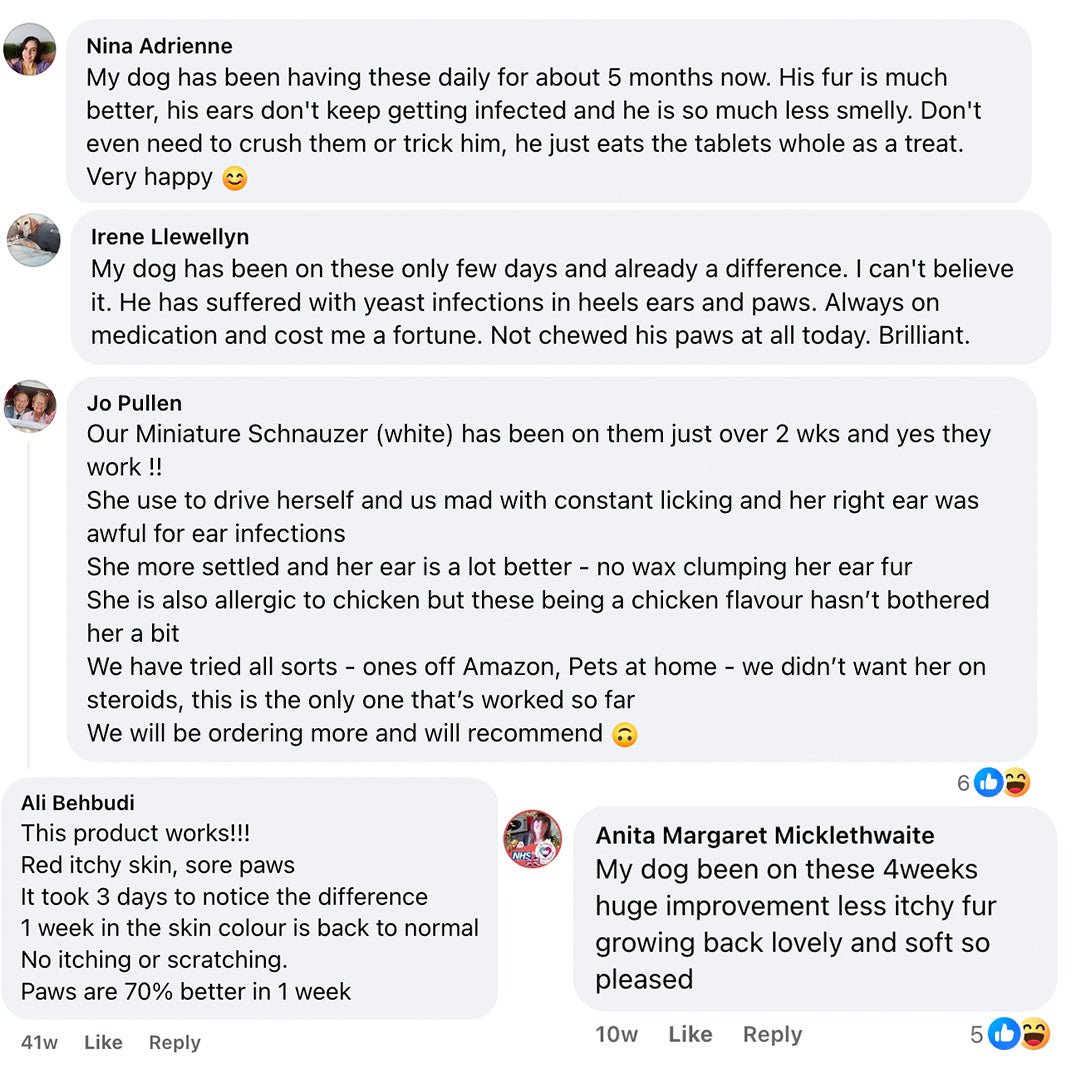Click the Ali Behbudi commenter name

pyautogui.click(x=78, y=803)
